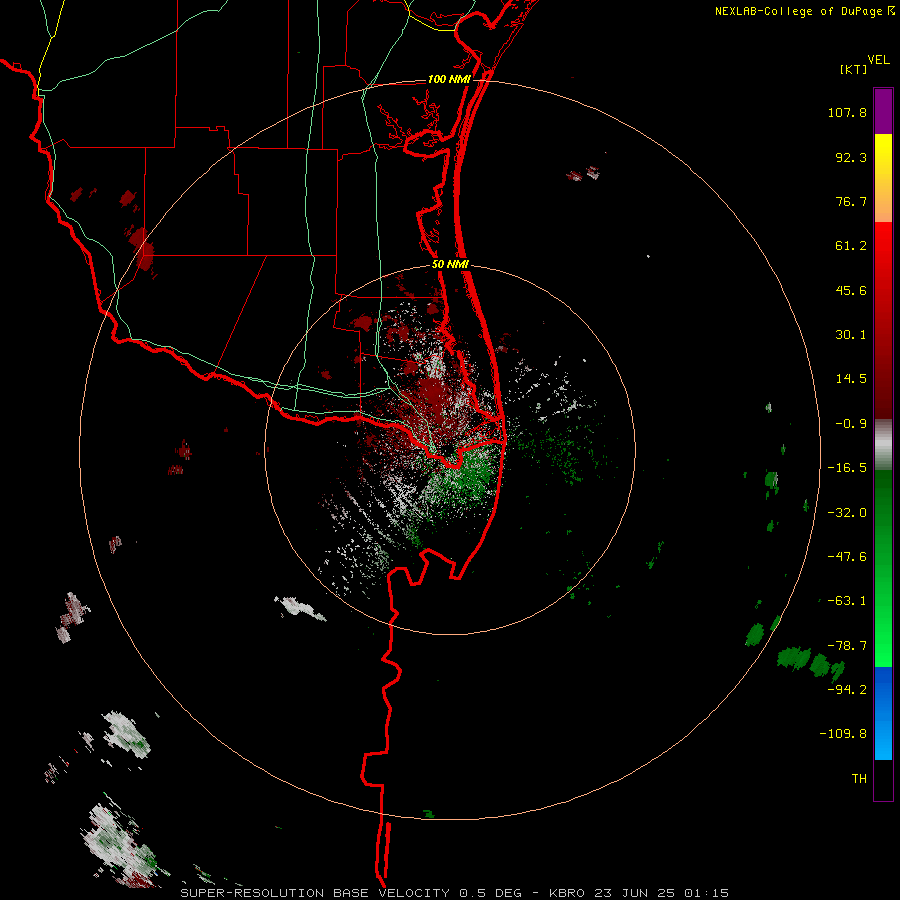Viewport: 900px width, 900px height.
Task: Click the base velocity KBRO caption text
Action: (x=455, y=893)
